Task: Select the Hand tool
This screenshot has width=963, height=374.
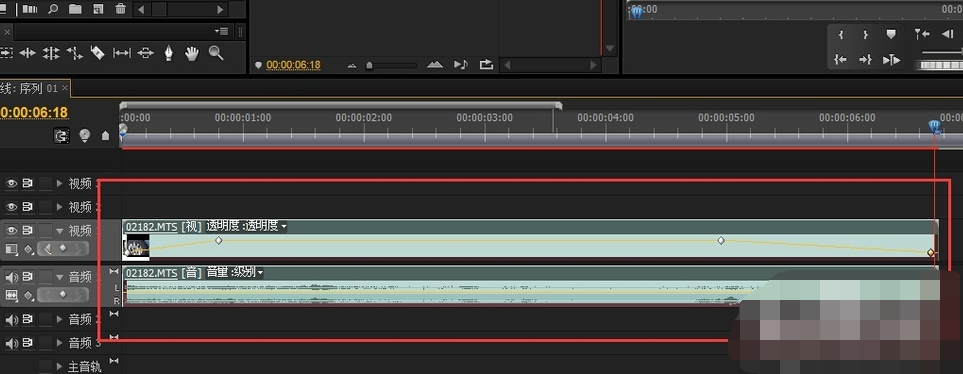Action: [x=192, y=53]
